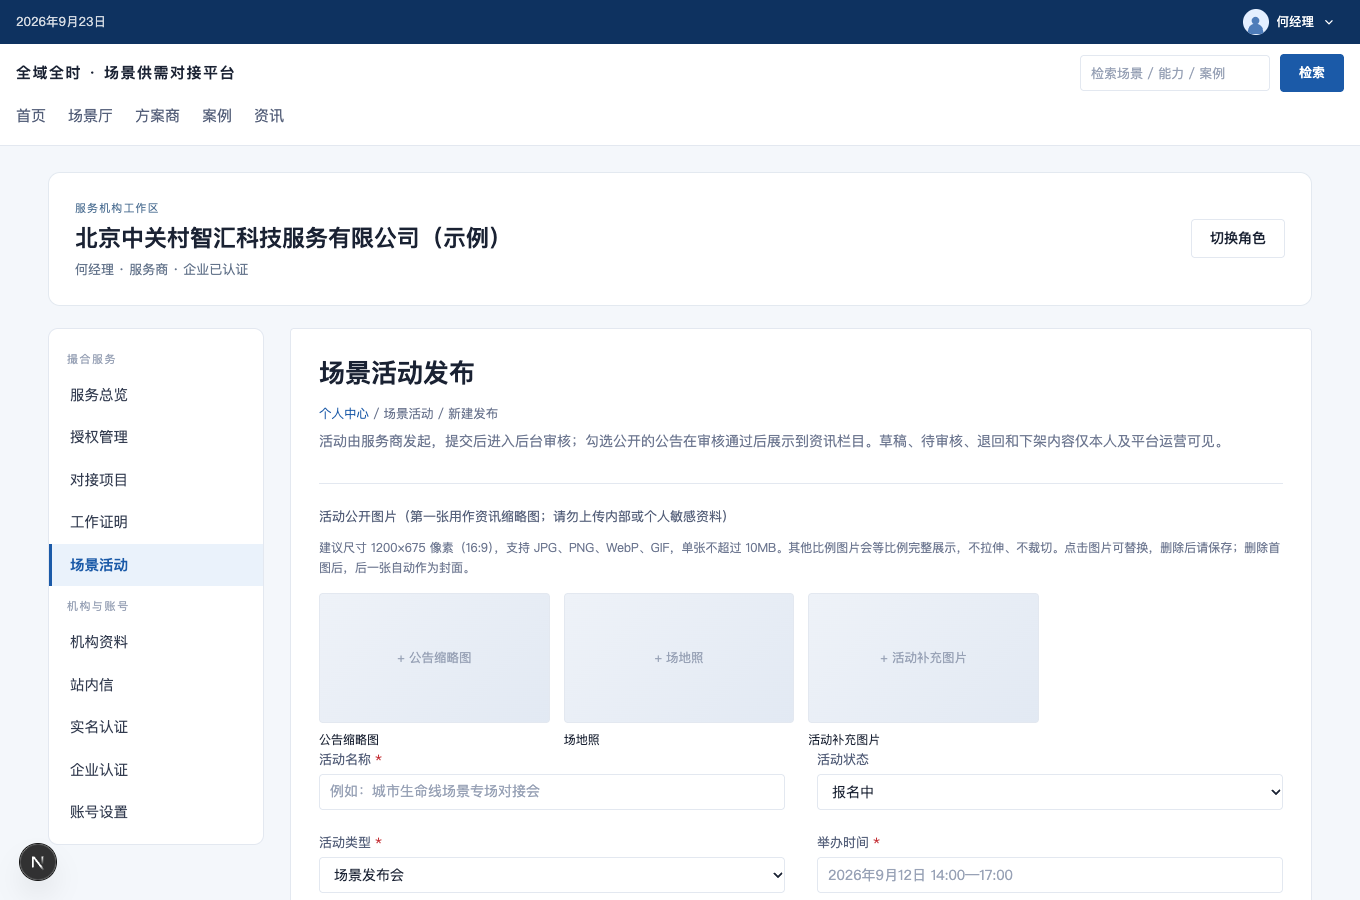The width and height of the screenshot is (1360, 900).
Task: Open the 方案商 navigation item
Action: point(157,116)
